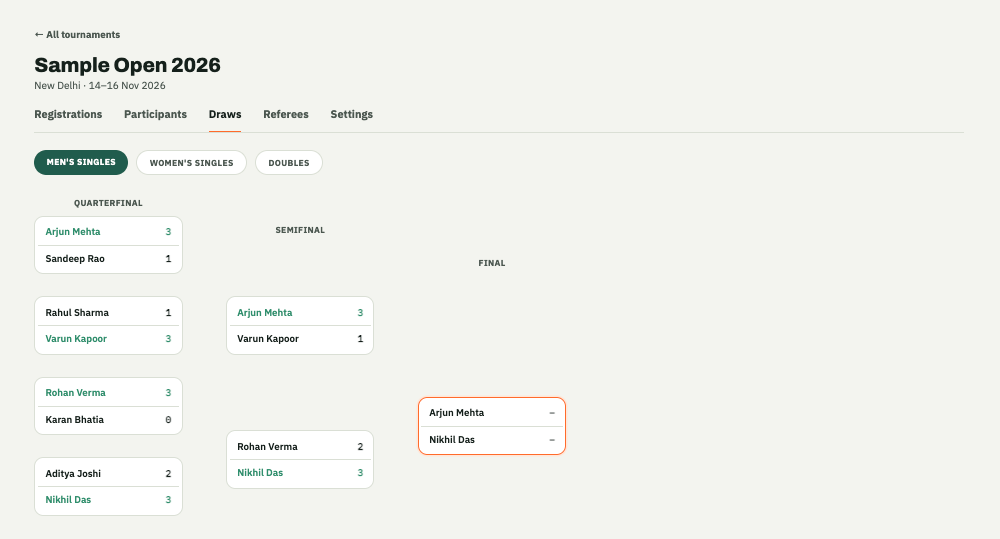Click the Quarterfinal round heading
Viewport: 1000px width, 539px height.
108,203
